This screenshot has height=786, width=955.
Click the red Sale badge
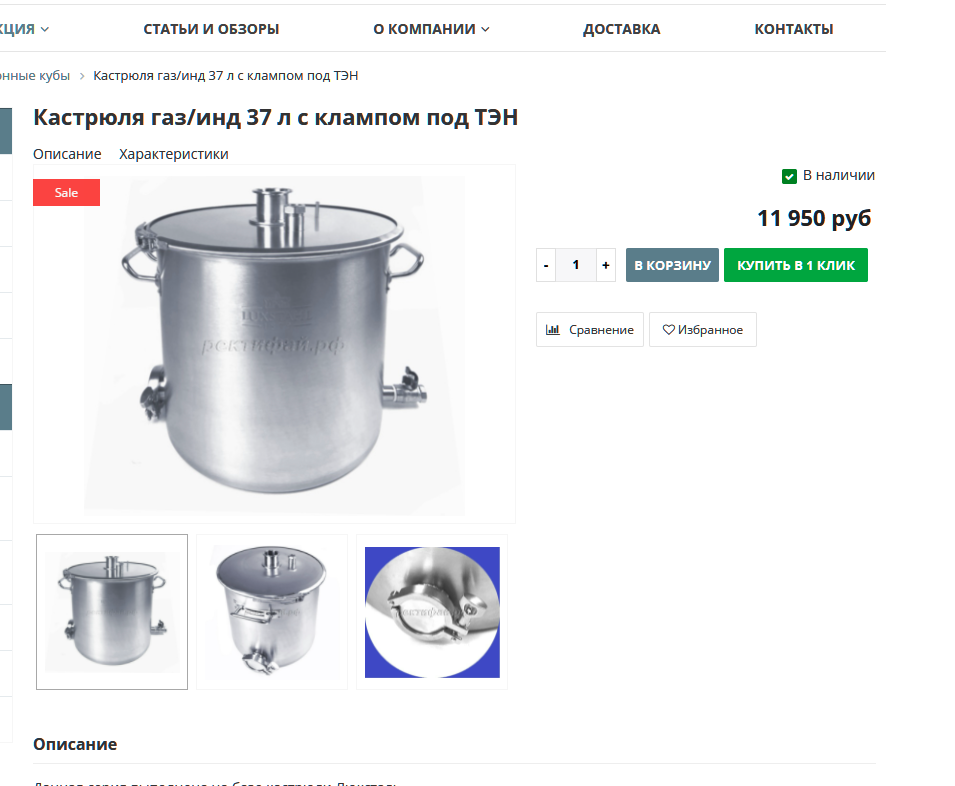[66, 192]
